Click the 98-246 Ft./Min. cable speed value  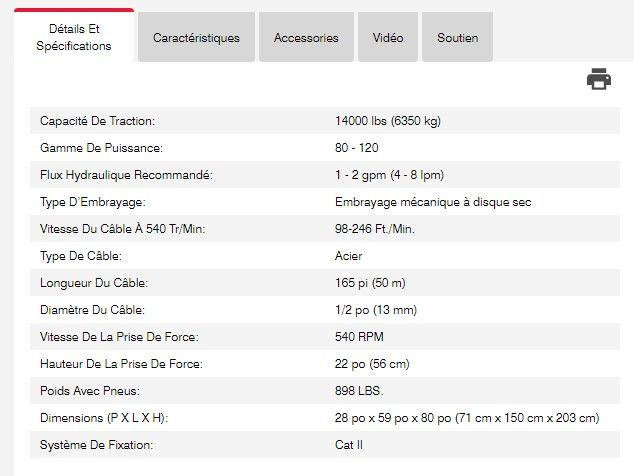pyautogui.click(x=375, y=229)
